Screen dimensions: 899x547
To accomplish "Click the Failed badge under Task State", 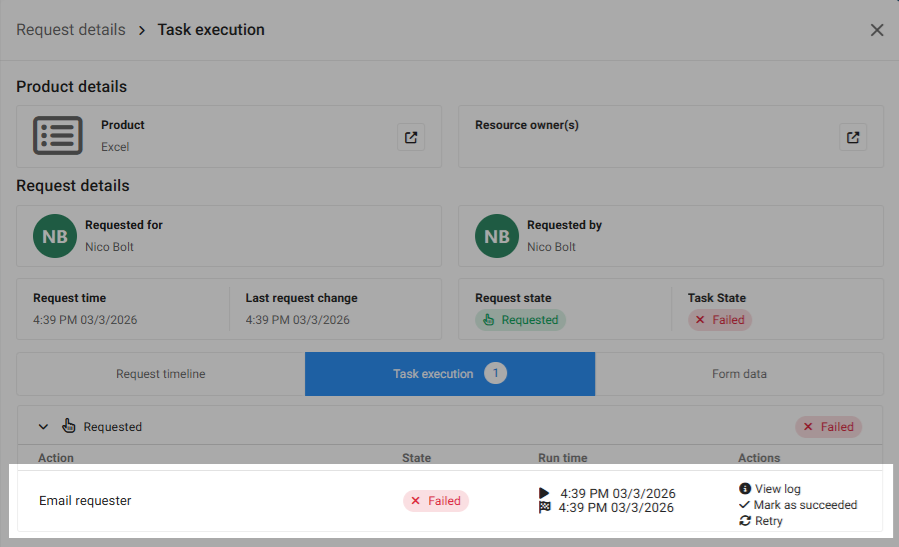I will point(720,320).
